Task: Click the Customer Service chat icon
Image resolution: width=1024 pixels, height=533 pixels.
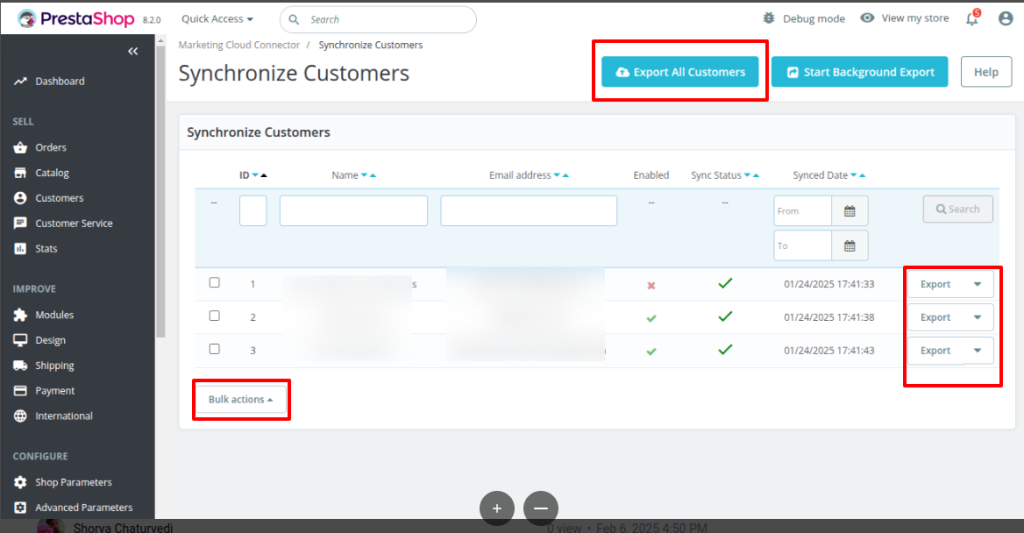Action: click(20, 223)
